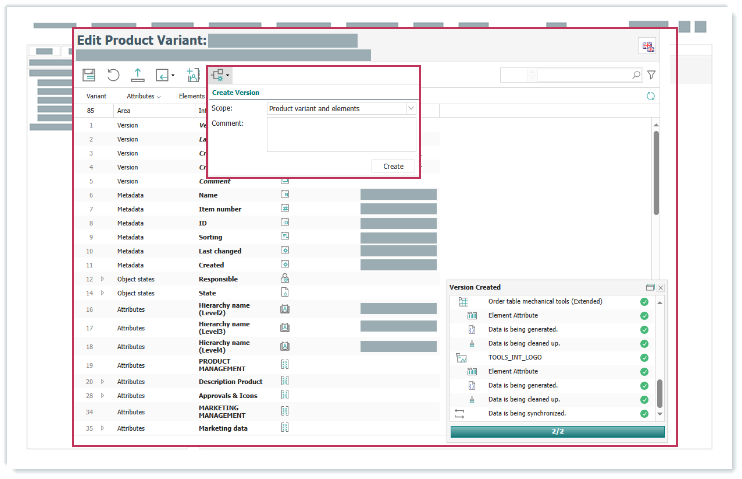Click the Variant column header

coord(96,96)
